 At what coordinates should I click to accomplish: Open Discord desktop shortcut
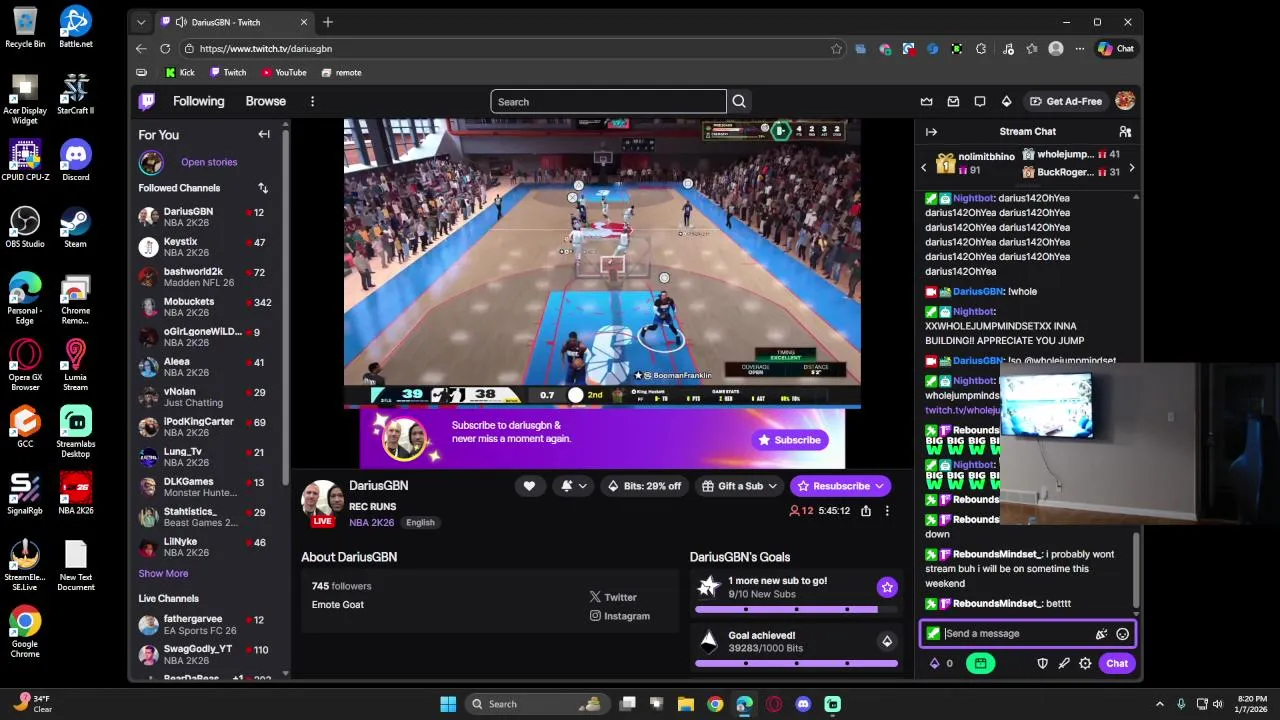pos(76,160)
